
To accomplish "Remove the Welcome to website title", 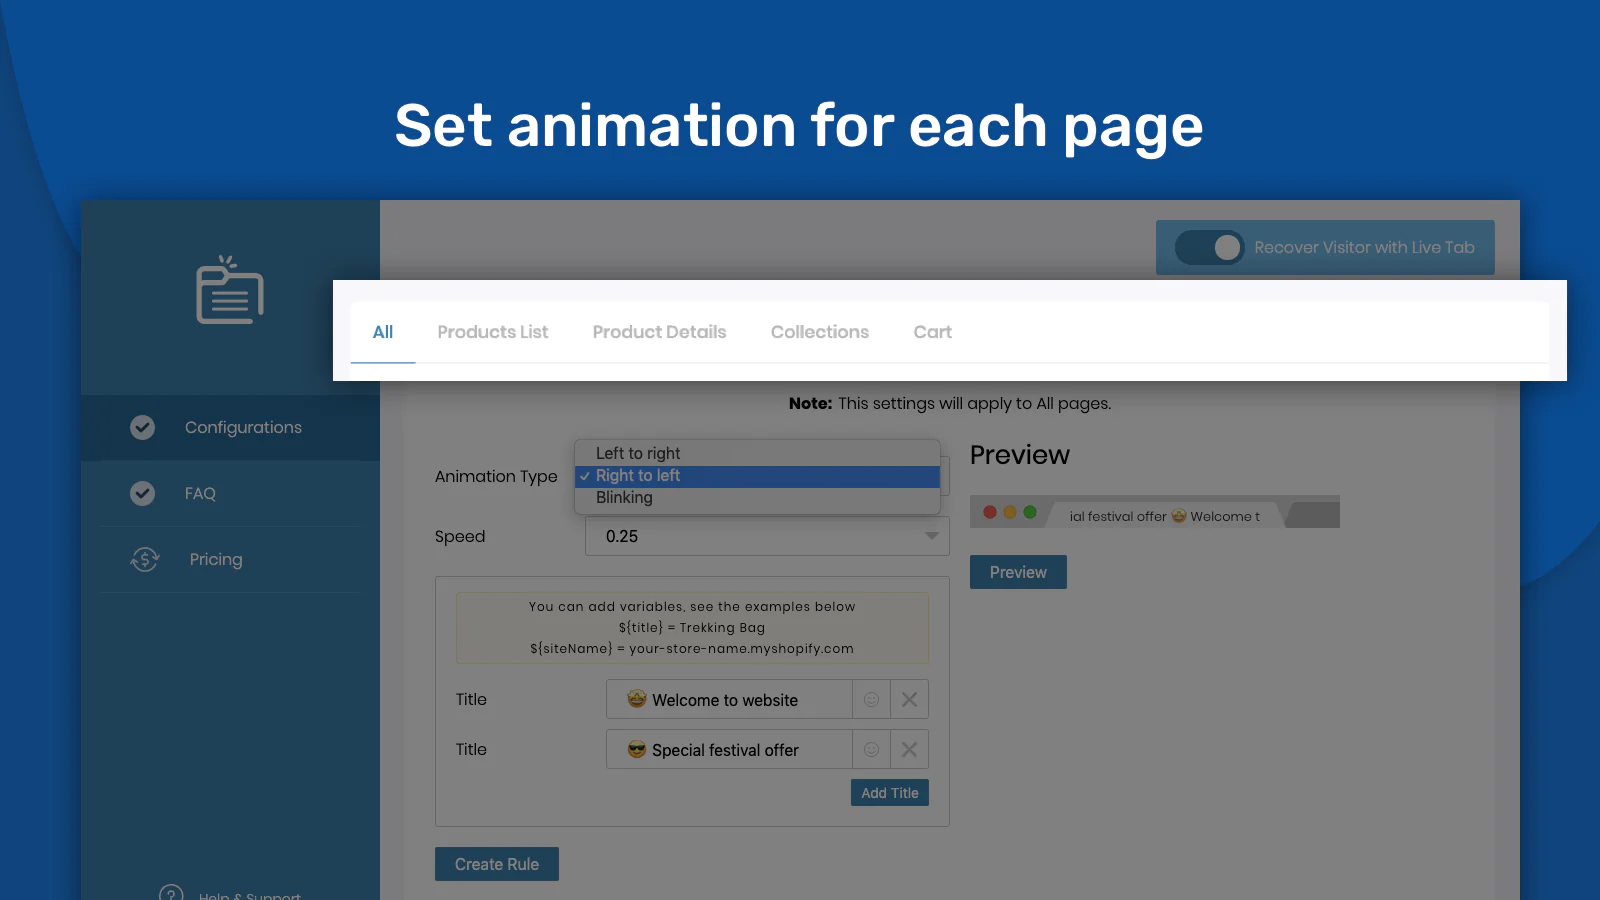I will (x=909, y=700).
